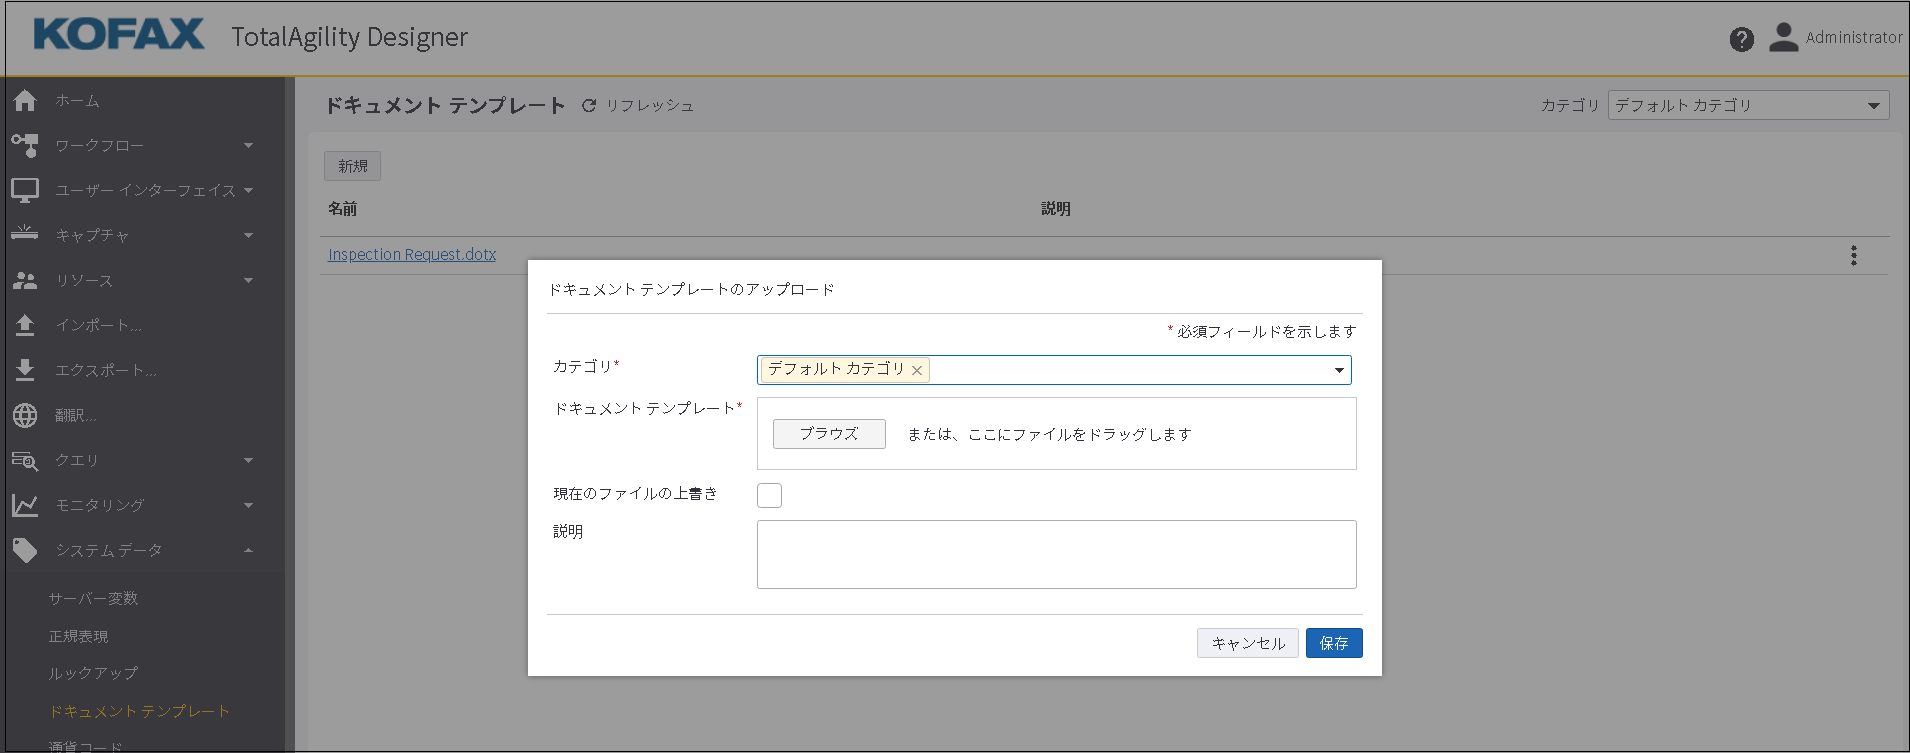Click the 保存 button
This screenshot has width=1910, height=753.
click(1333, 643)
